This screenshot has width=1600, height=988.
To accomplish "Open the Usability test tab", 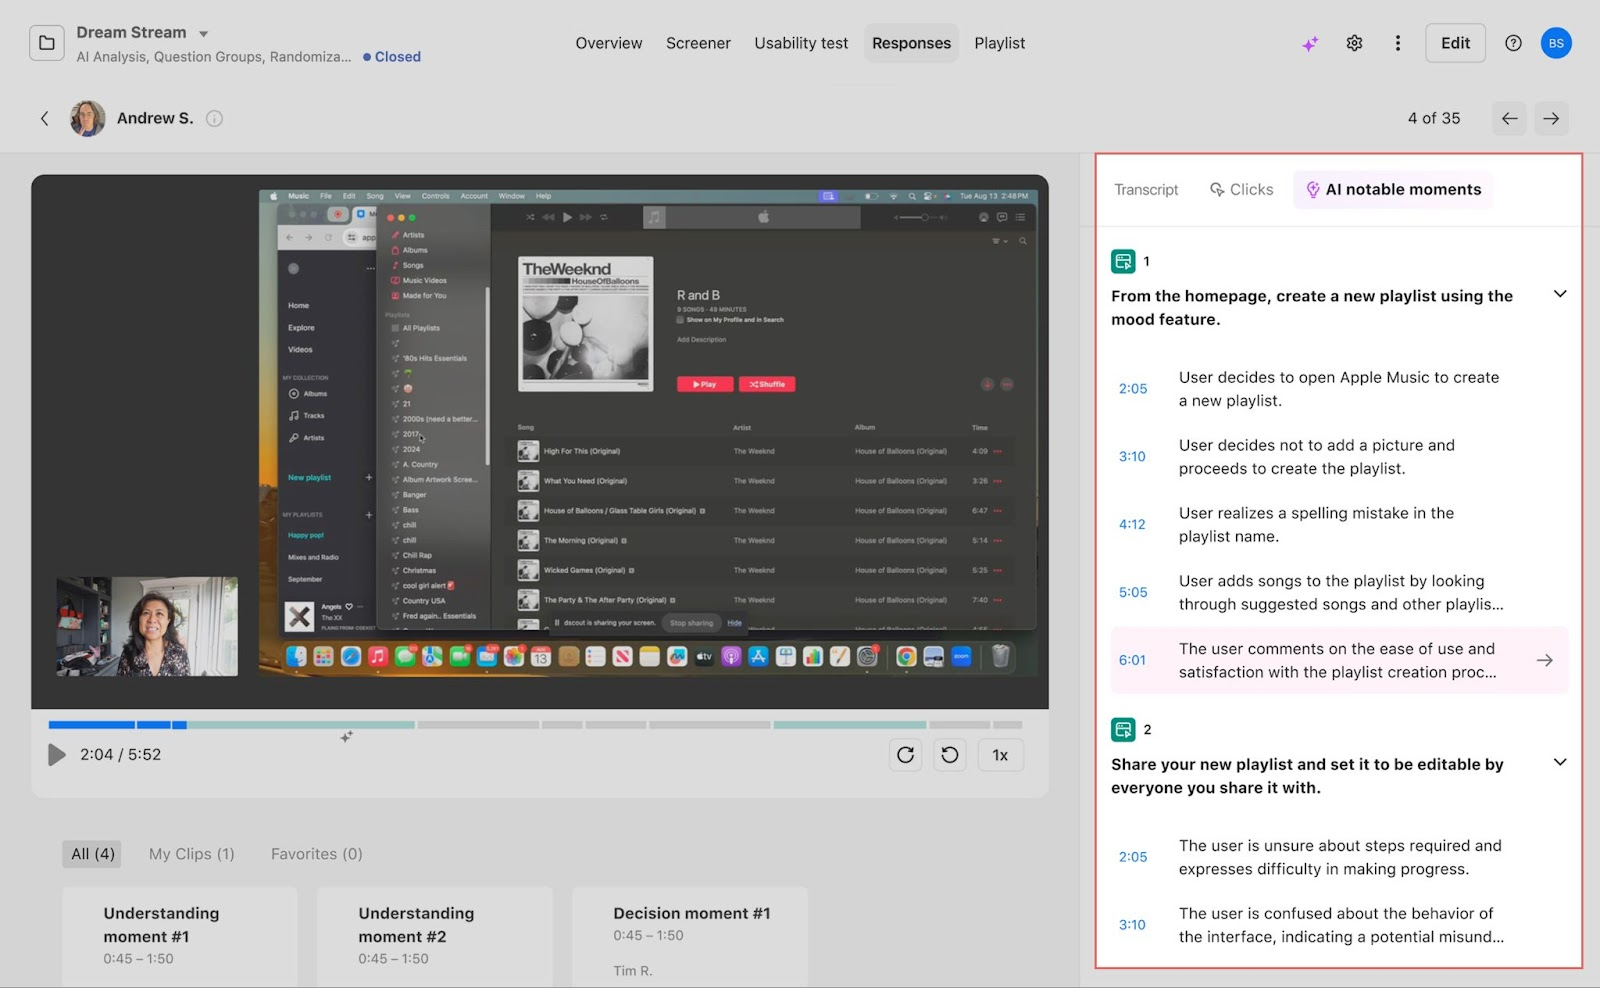I will (x=800, y=43).
